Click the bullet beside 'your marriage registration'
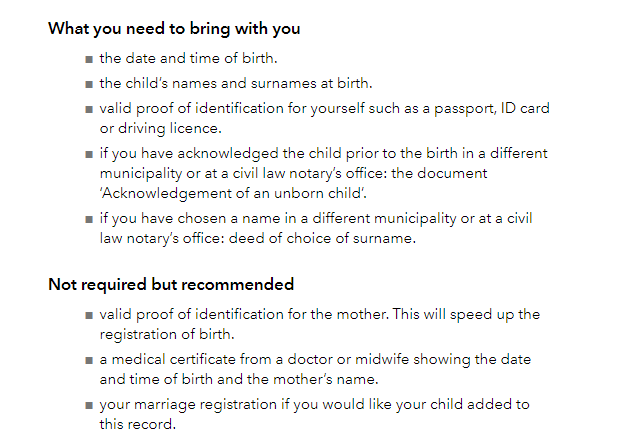The height and width of the screenshot is (445, 622). 89,405
